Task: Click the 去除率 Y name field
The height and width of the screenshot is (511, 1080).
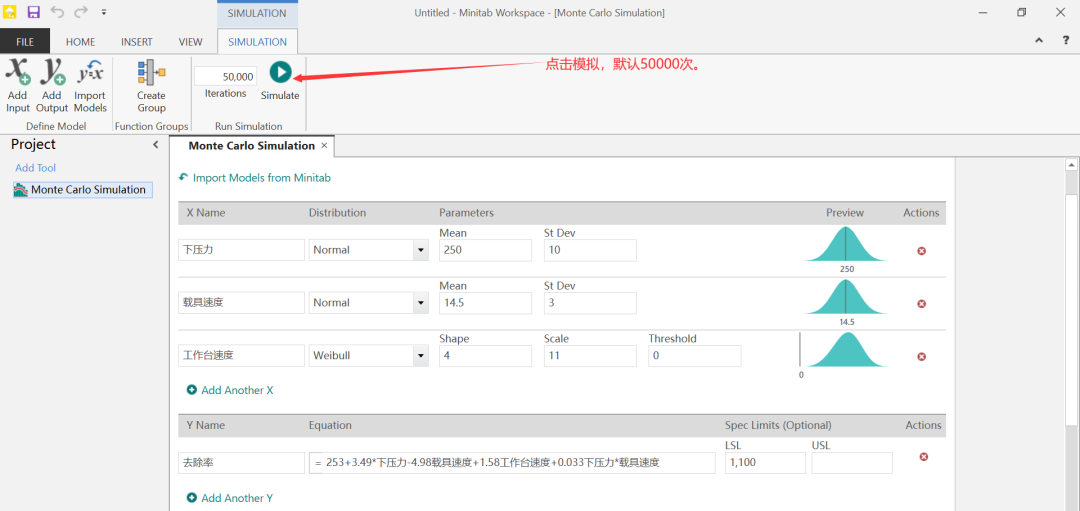Action: [241, 463]
